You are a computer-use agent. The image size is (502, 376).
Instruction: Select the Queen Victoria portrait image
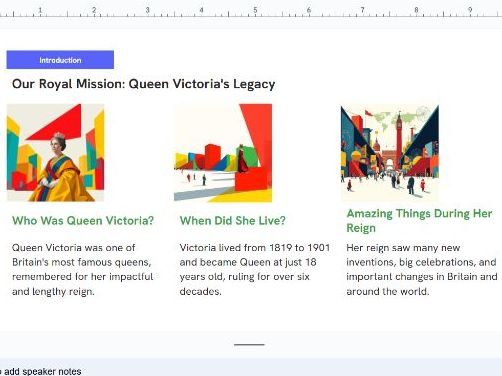tap(55, 153)
